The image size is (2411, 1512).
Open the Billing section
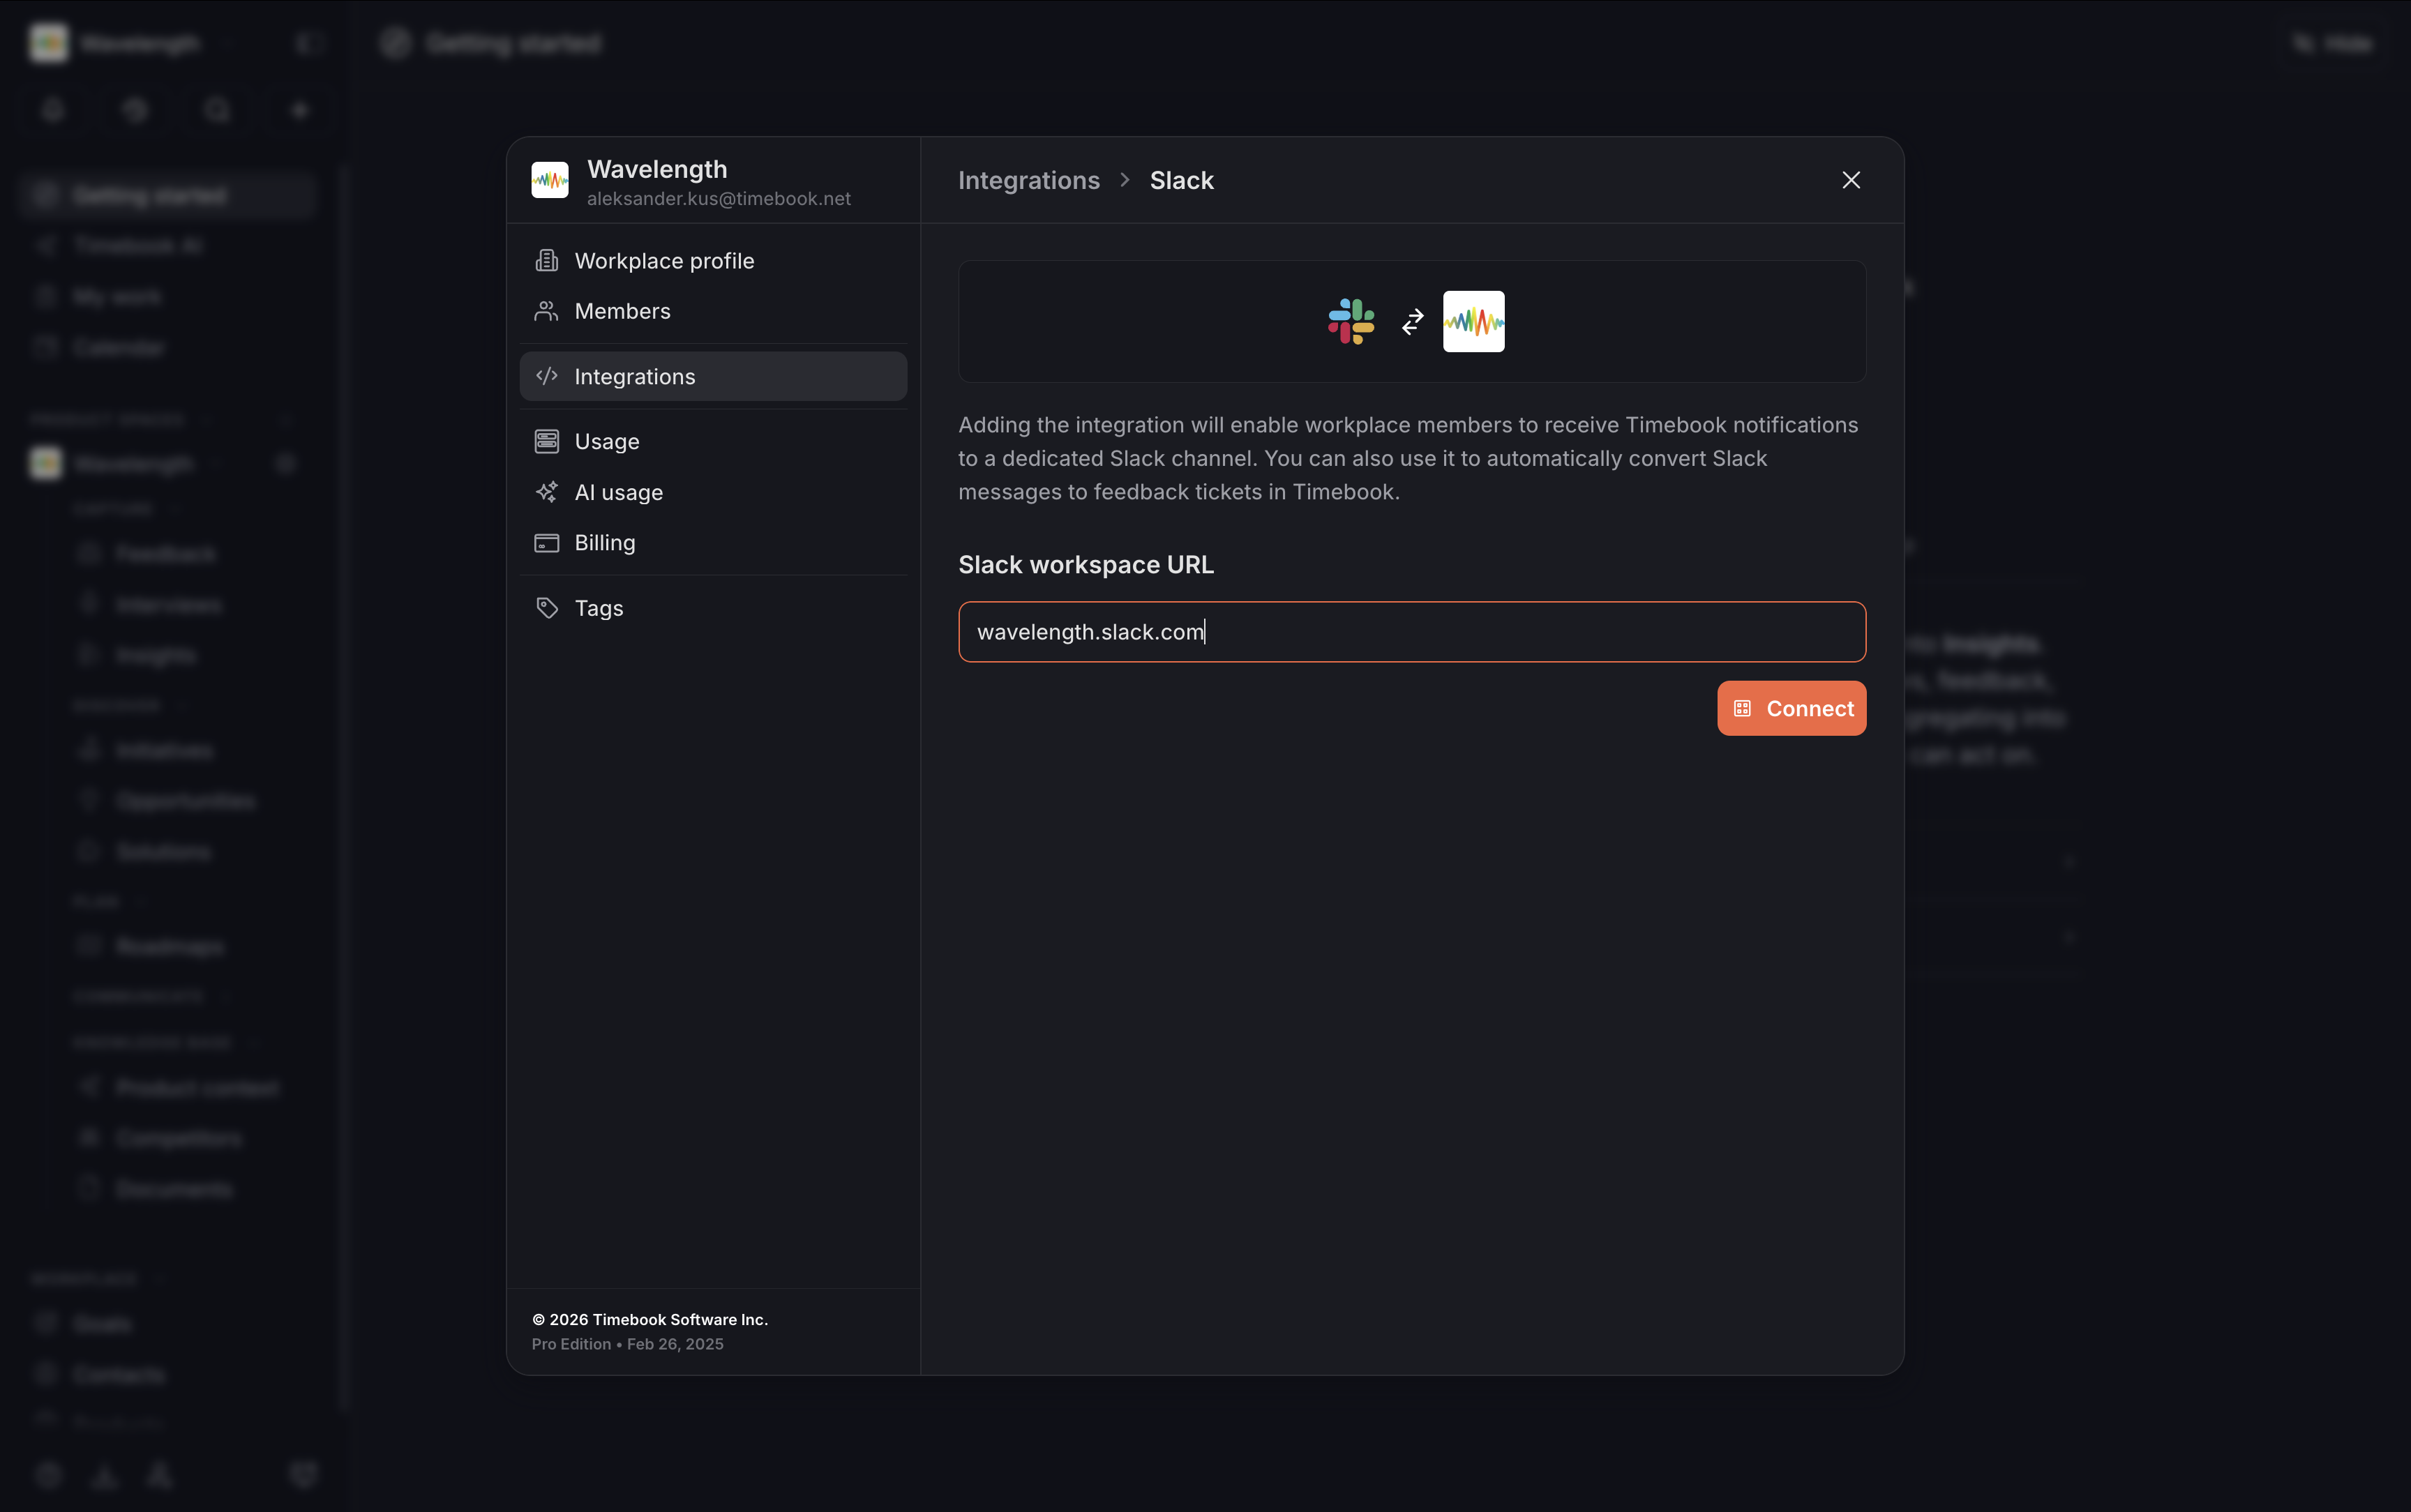713,542
